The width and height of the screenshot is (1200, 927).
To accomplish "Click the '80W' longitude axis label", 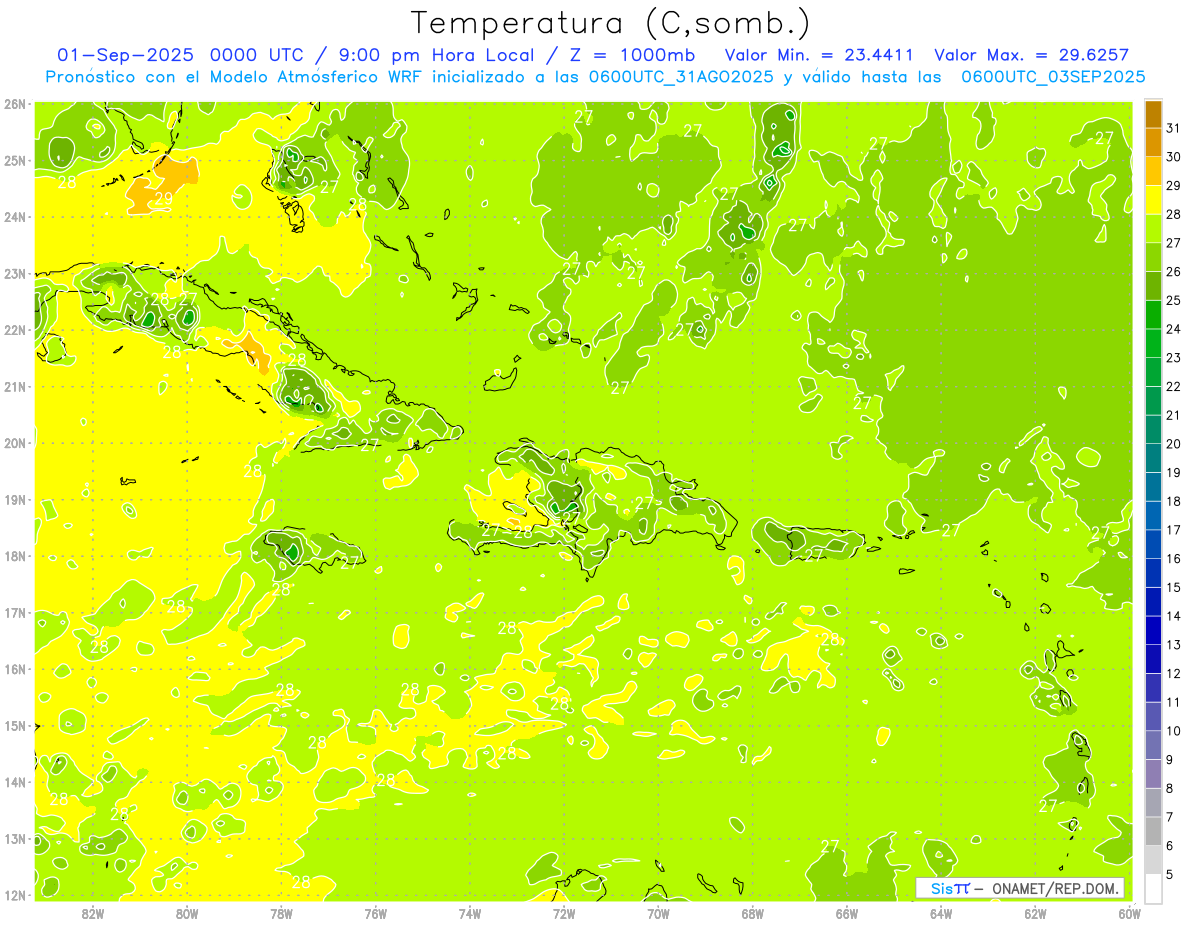I will [187, 913].
